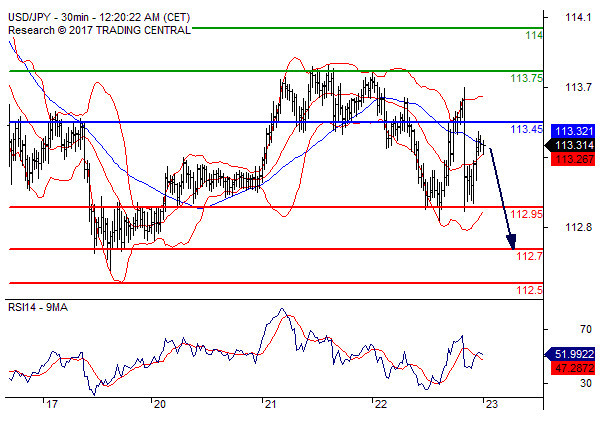Viewport: 608px width, 423px height.
Task: Click the 113.7 axis value
Action: click(578, 87)
